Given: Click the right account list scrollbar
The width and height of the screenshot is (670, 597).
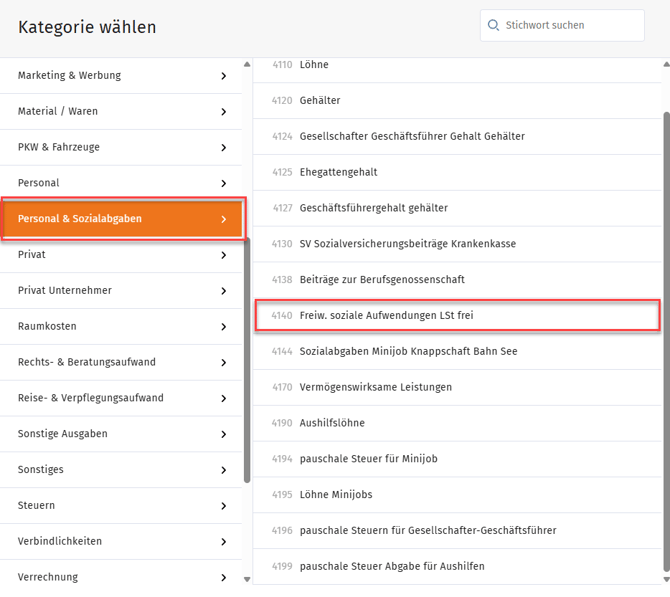Looking at the screenshot, I should tap(665, 340).
